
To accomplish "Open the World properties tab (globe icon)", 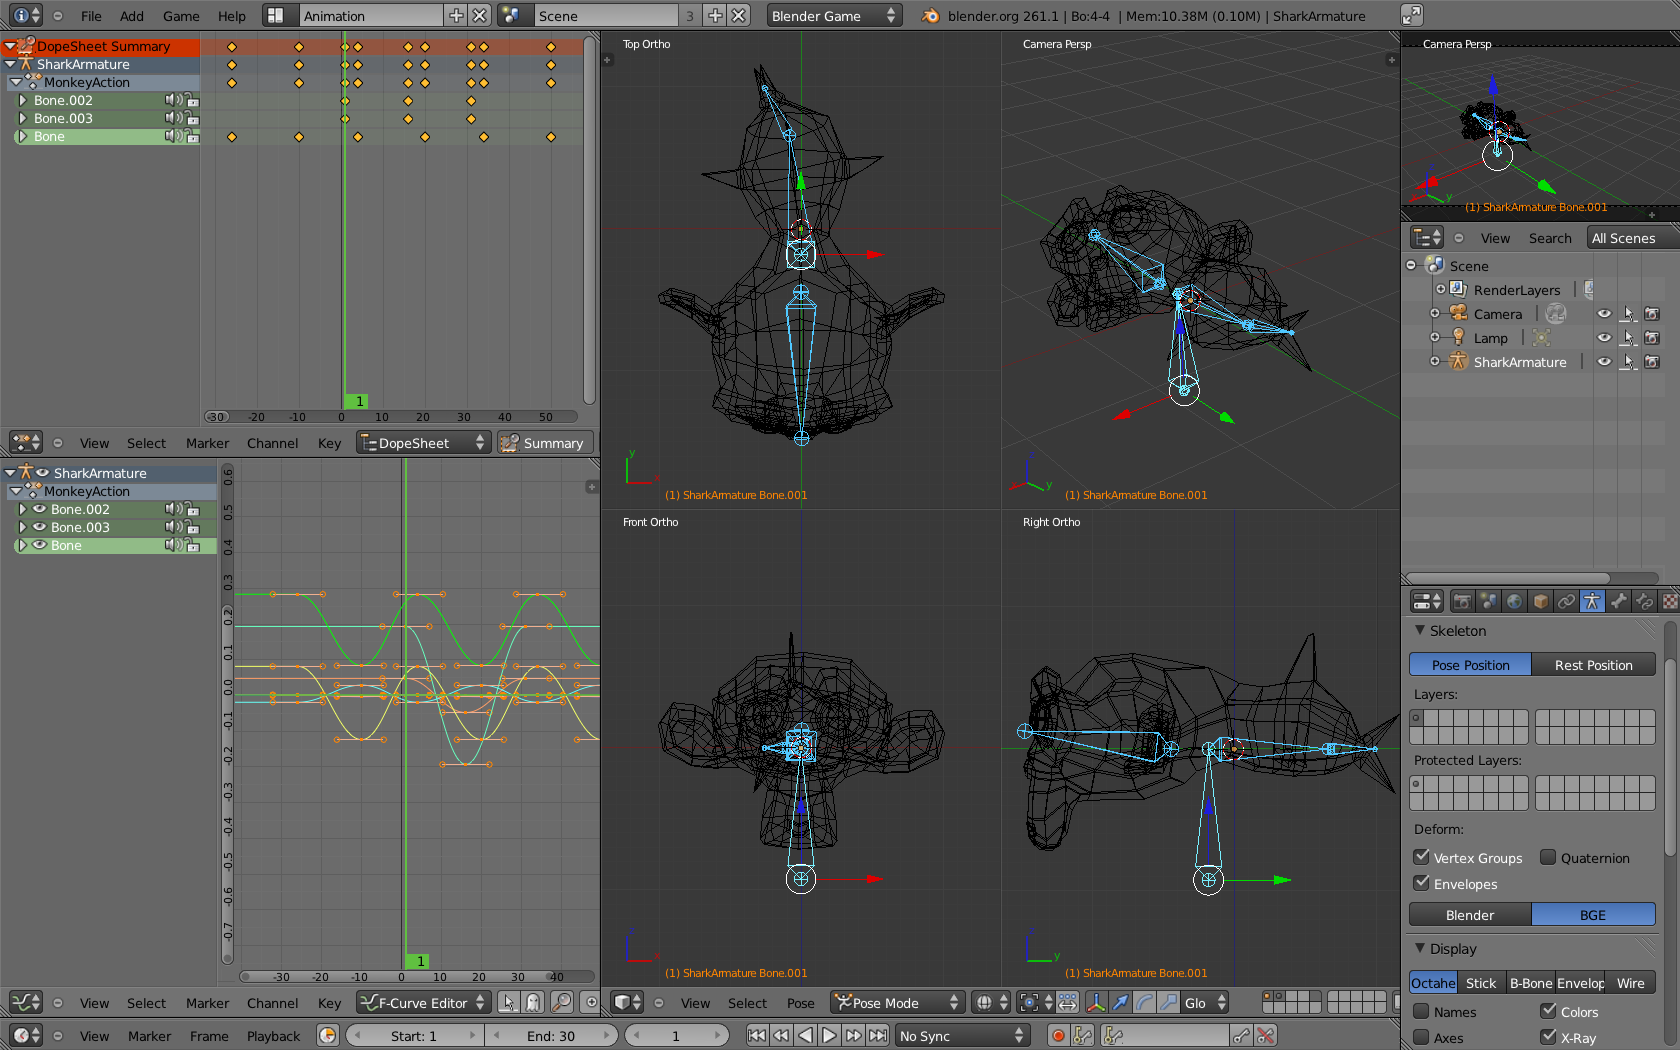I will 1513,601.
